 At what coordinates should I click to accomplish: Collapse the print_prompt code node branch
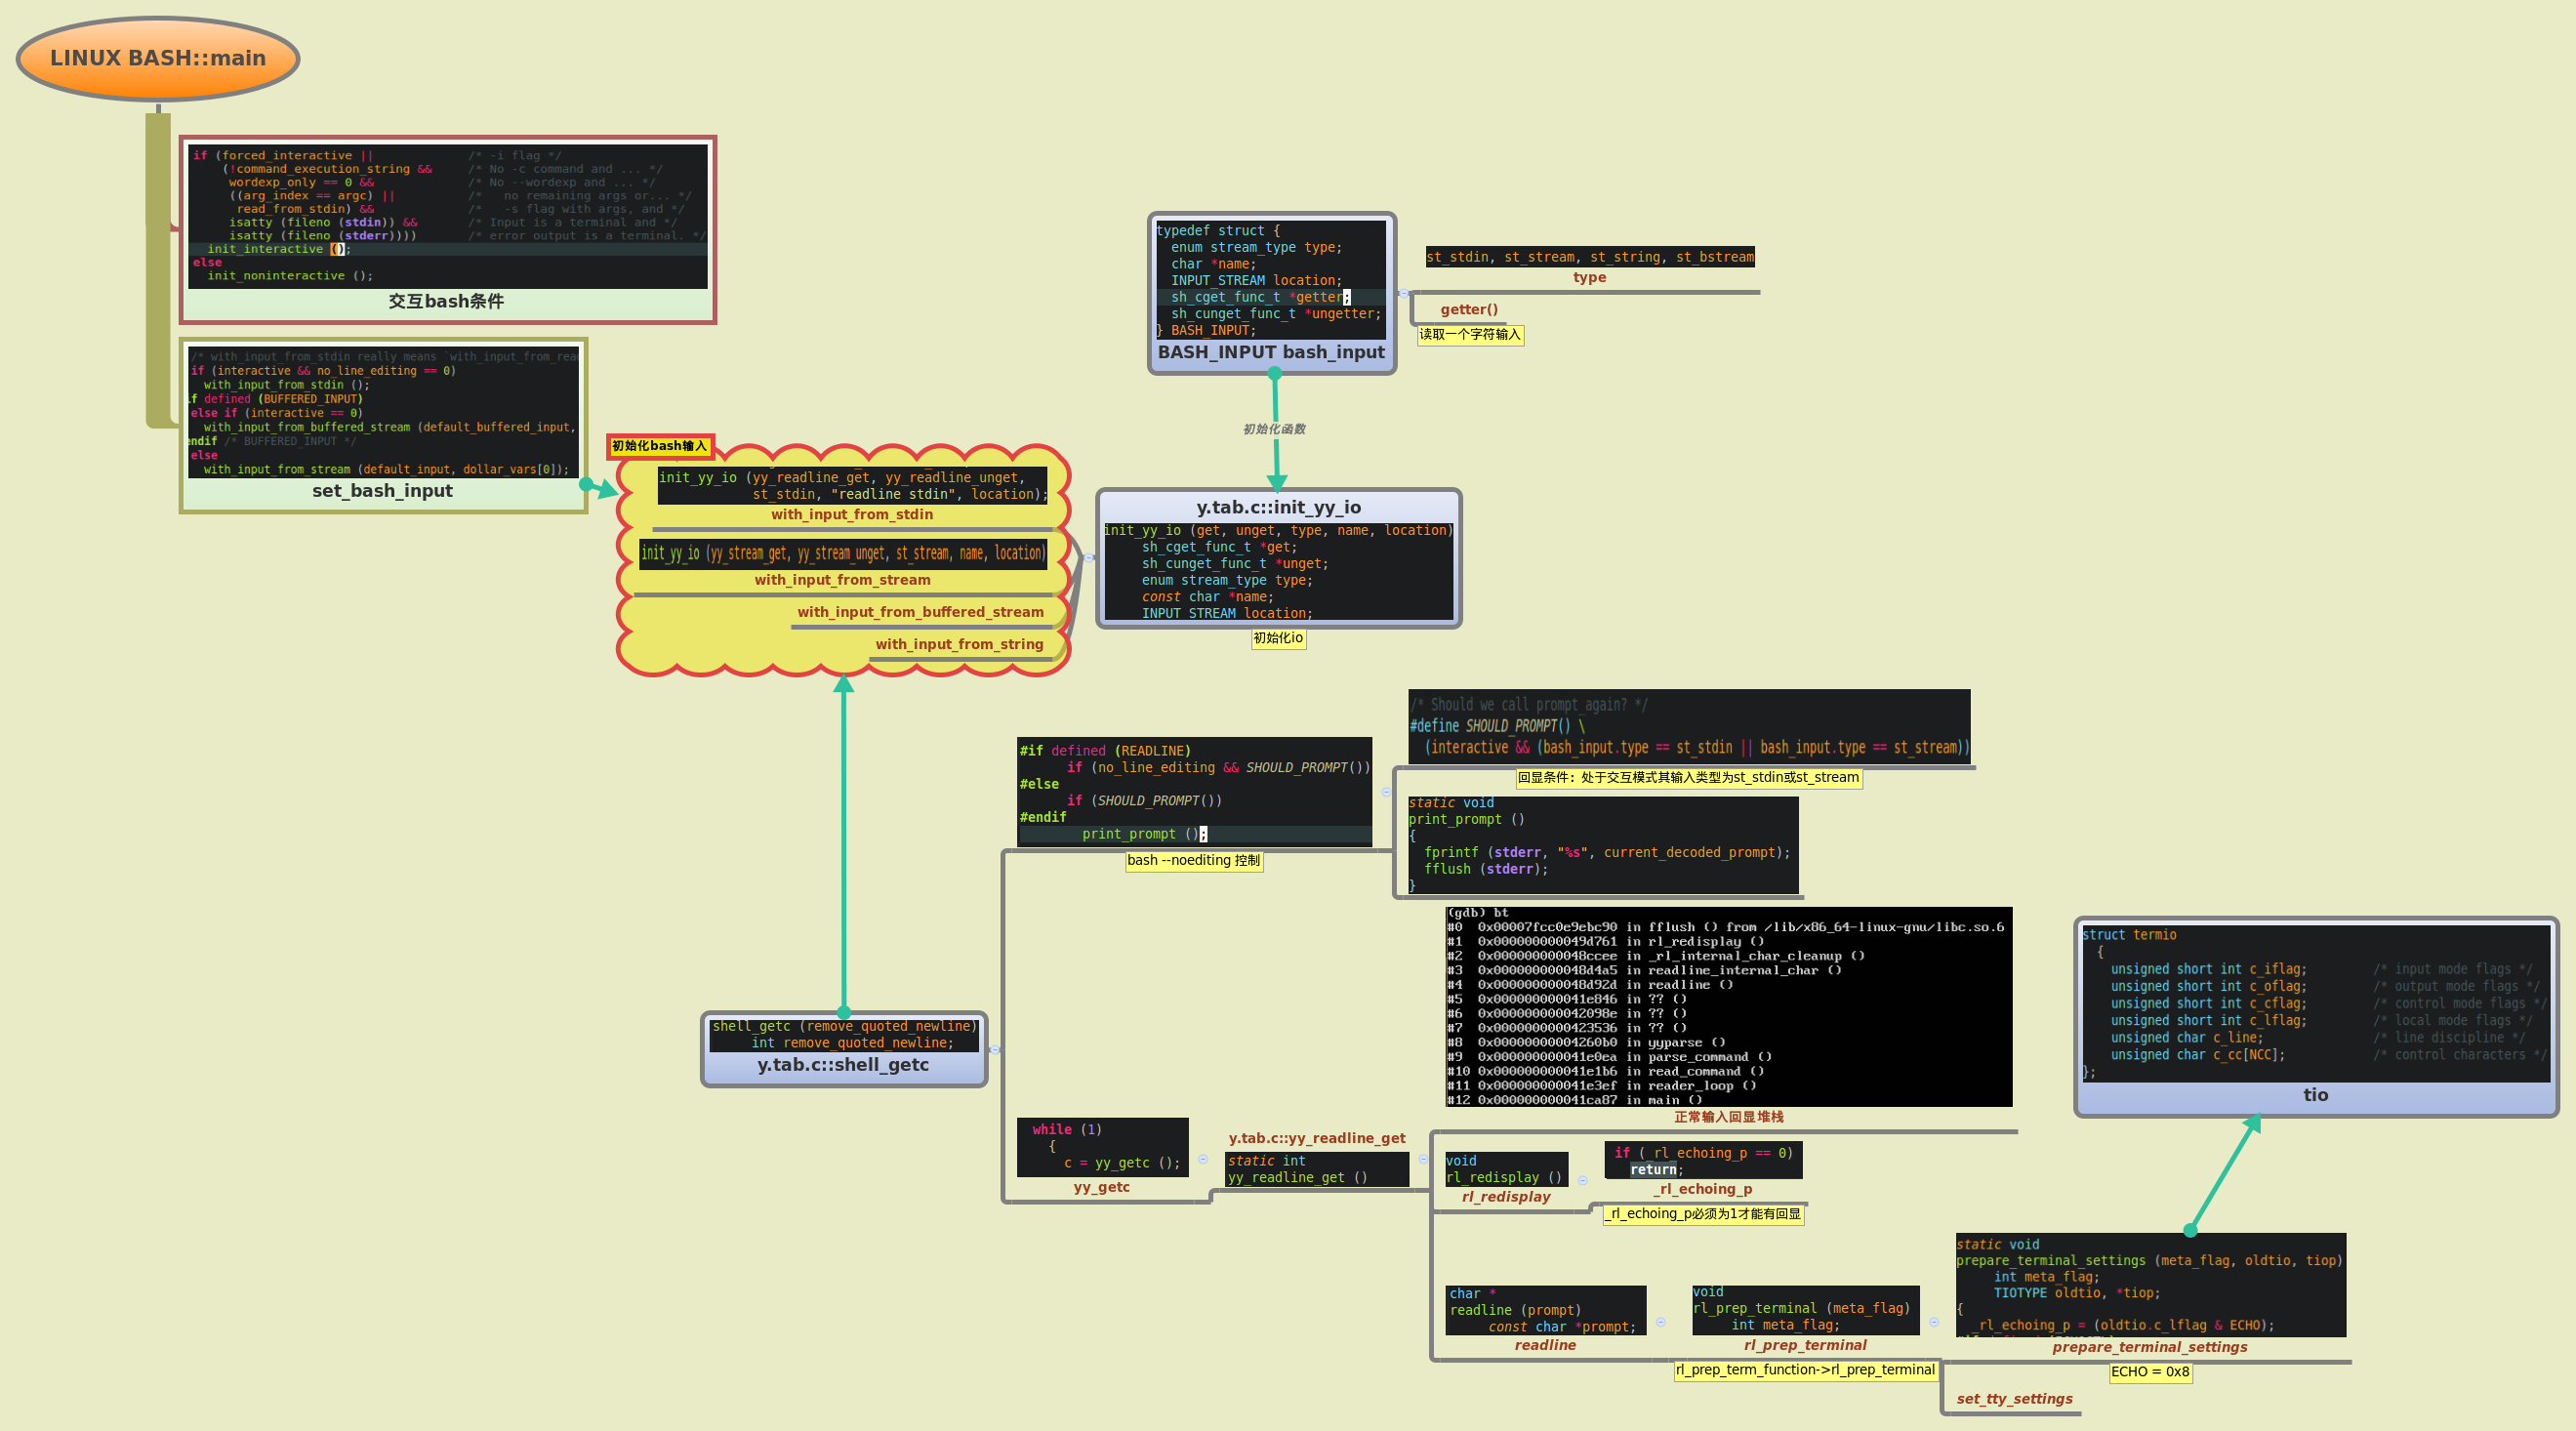pyautogui.click(x=1386, y=792)
